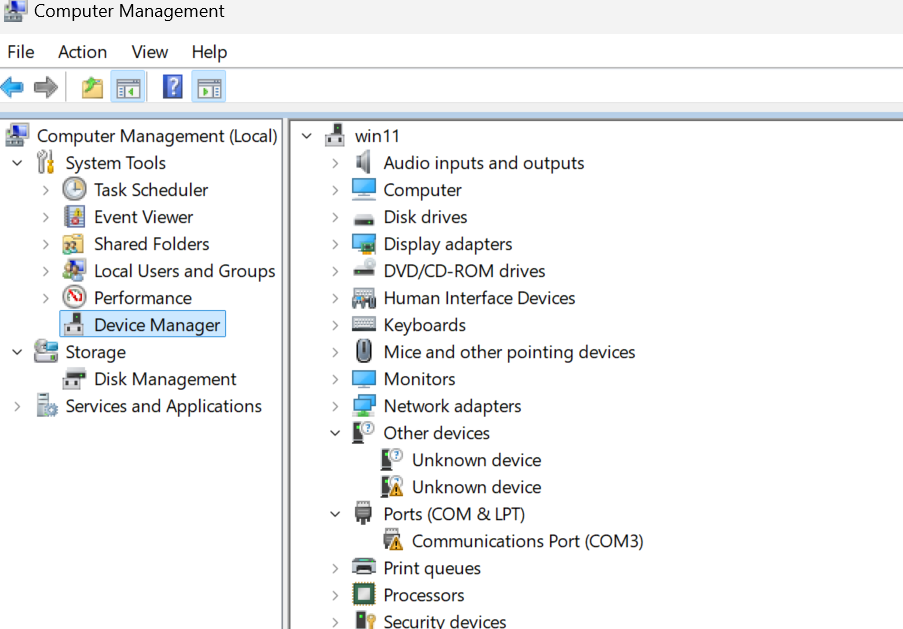Click the Services and Applications icon

point(46,406)
